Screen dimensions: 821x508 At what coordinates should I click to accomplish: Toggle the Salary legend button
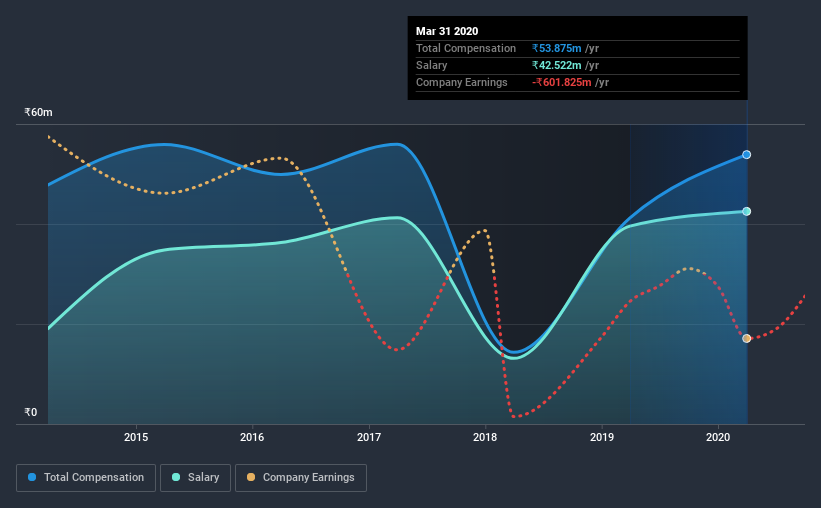(195, 478)
